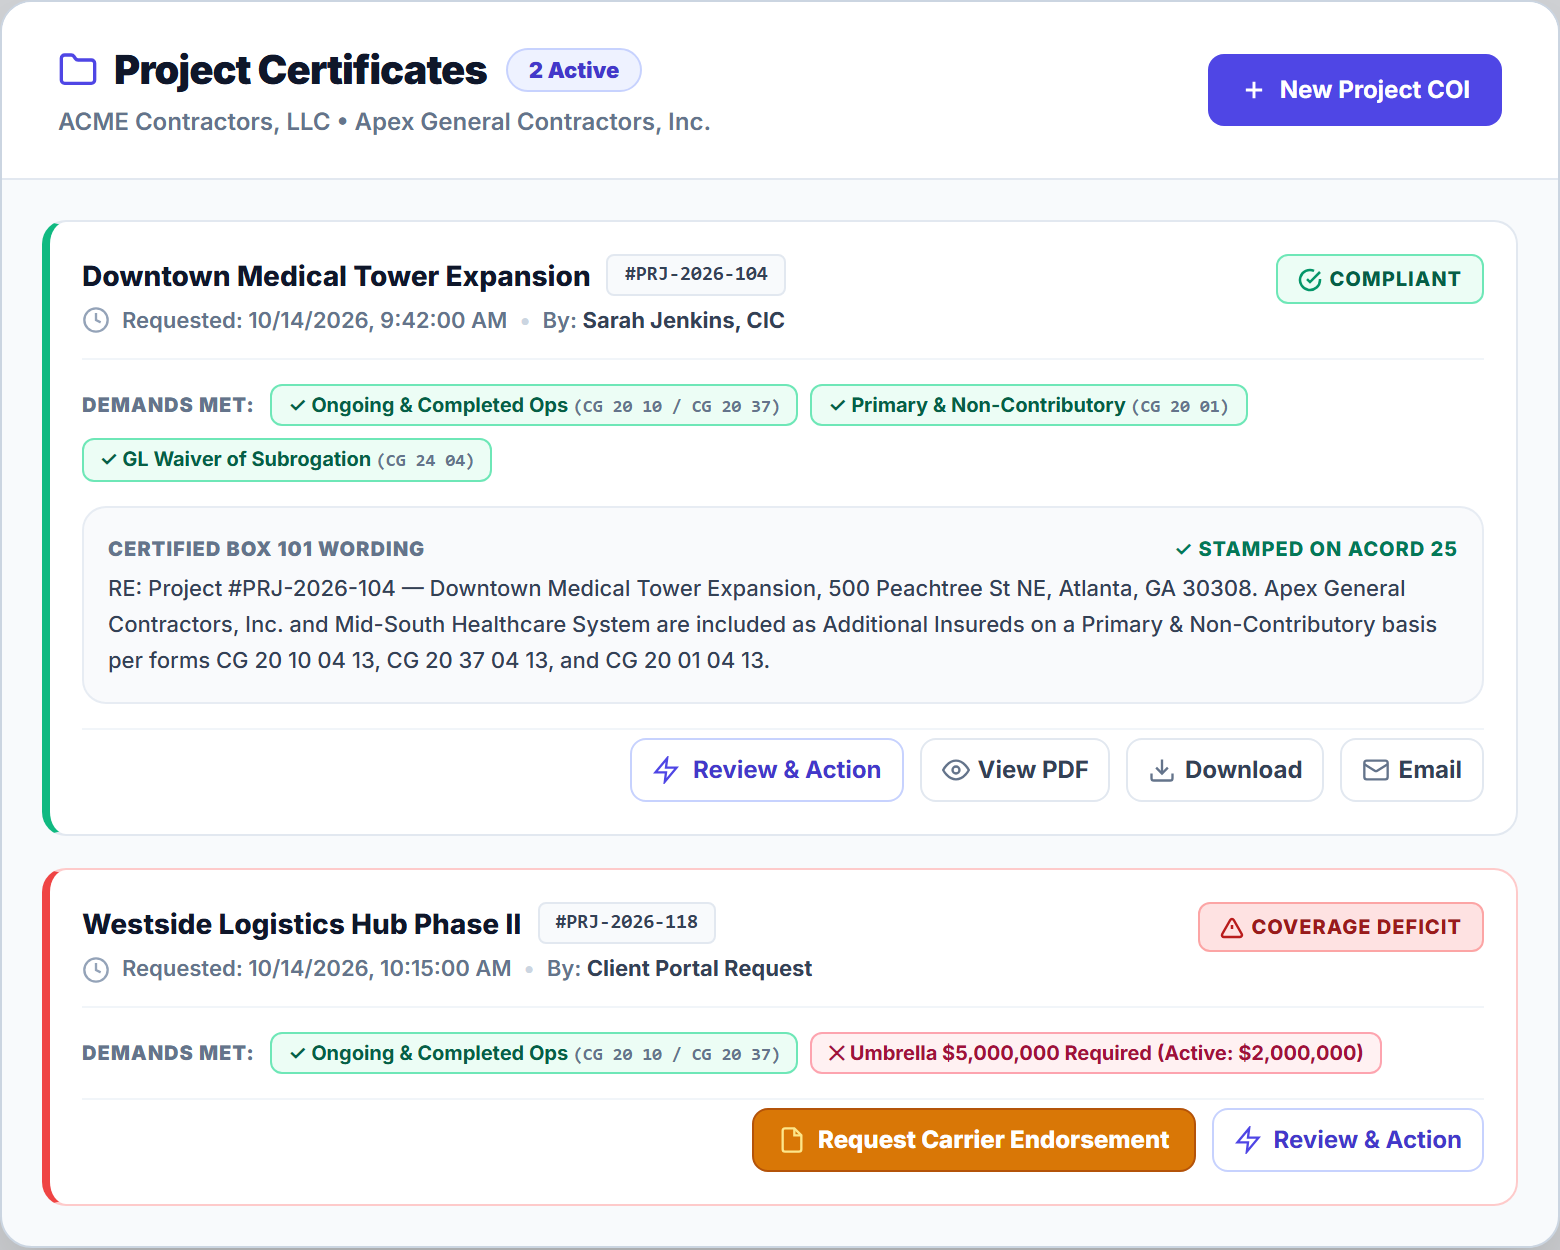
Task: Click the folder icon beside Project Certificates
Action: tap(78, 70)
